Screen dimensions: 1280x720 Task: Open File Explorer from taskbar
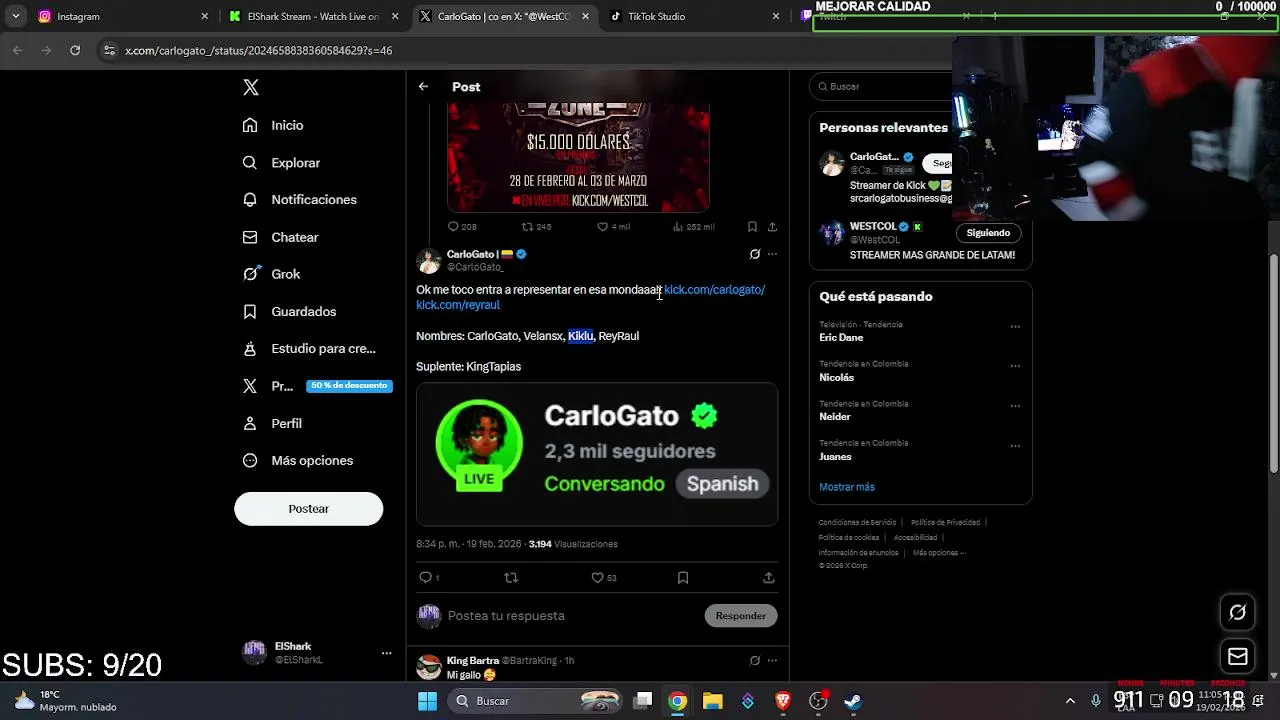[713, 701]
